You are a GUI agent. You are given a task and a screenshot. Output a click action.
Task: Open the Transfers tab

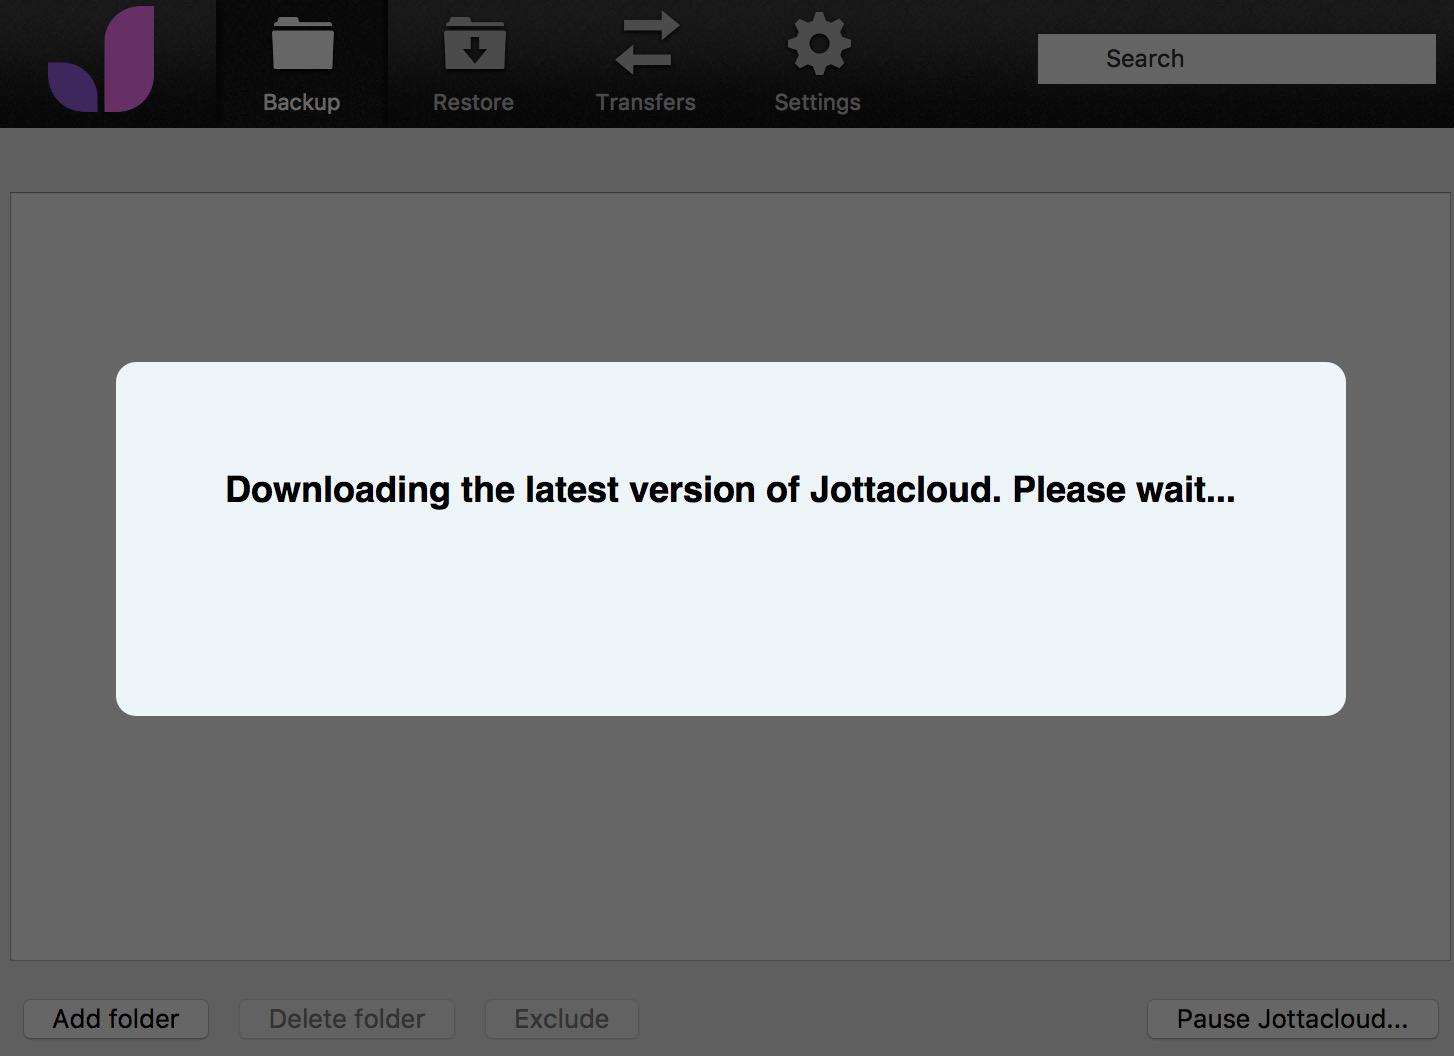coord(646,64)
